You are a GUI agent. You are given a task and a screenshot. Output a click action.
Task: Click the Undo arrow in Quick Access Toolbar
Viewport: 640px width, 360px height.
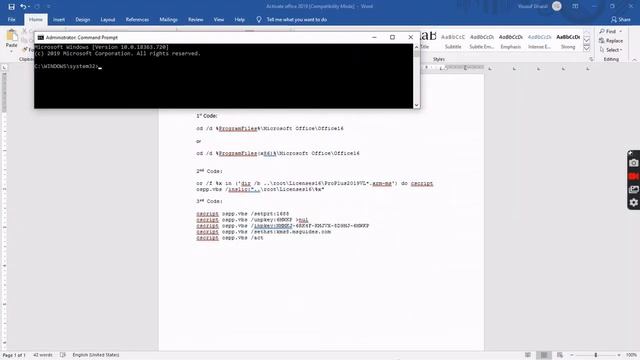(23, 7)
